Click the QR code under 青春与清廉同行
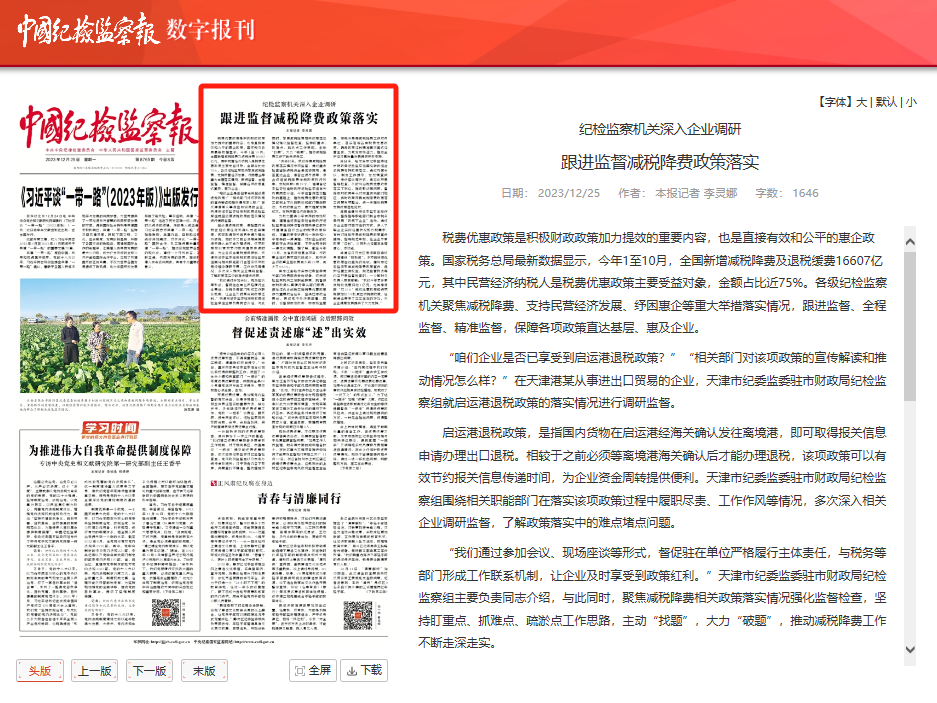The image size is (937, 703). pos(358,615)
